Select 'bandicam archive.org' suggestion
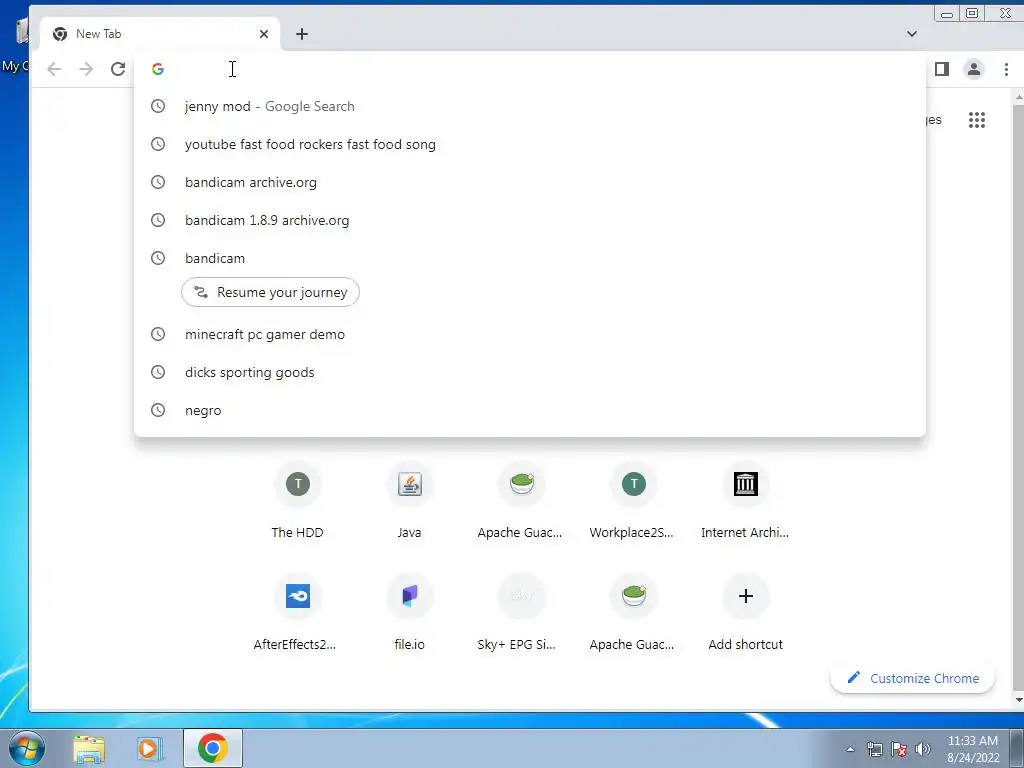The height and width of the screenshot is (768, 1024). [x=530, y=182]
